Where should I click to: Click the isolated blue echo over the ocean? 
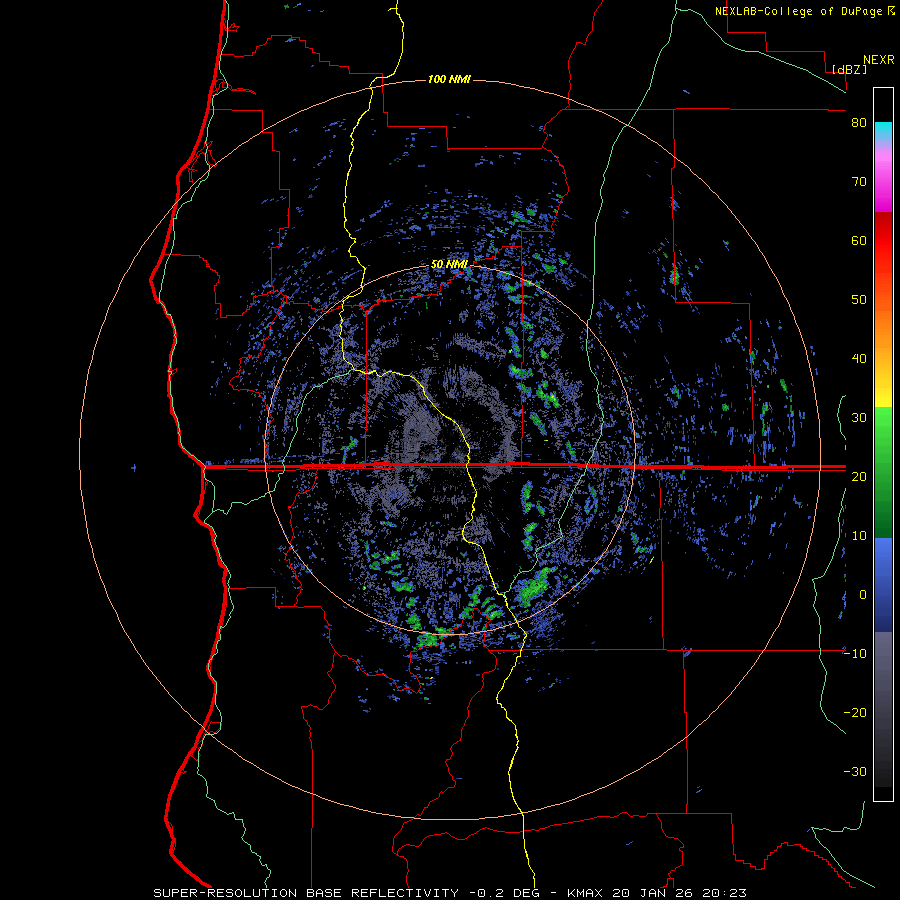click(134, 468)
